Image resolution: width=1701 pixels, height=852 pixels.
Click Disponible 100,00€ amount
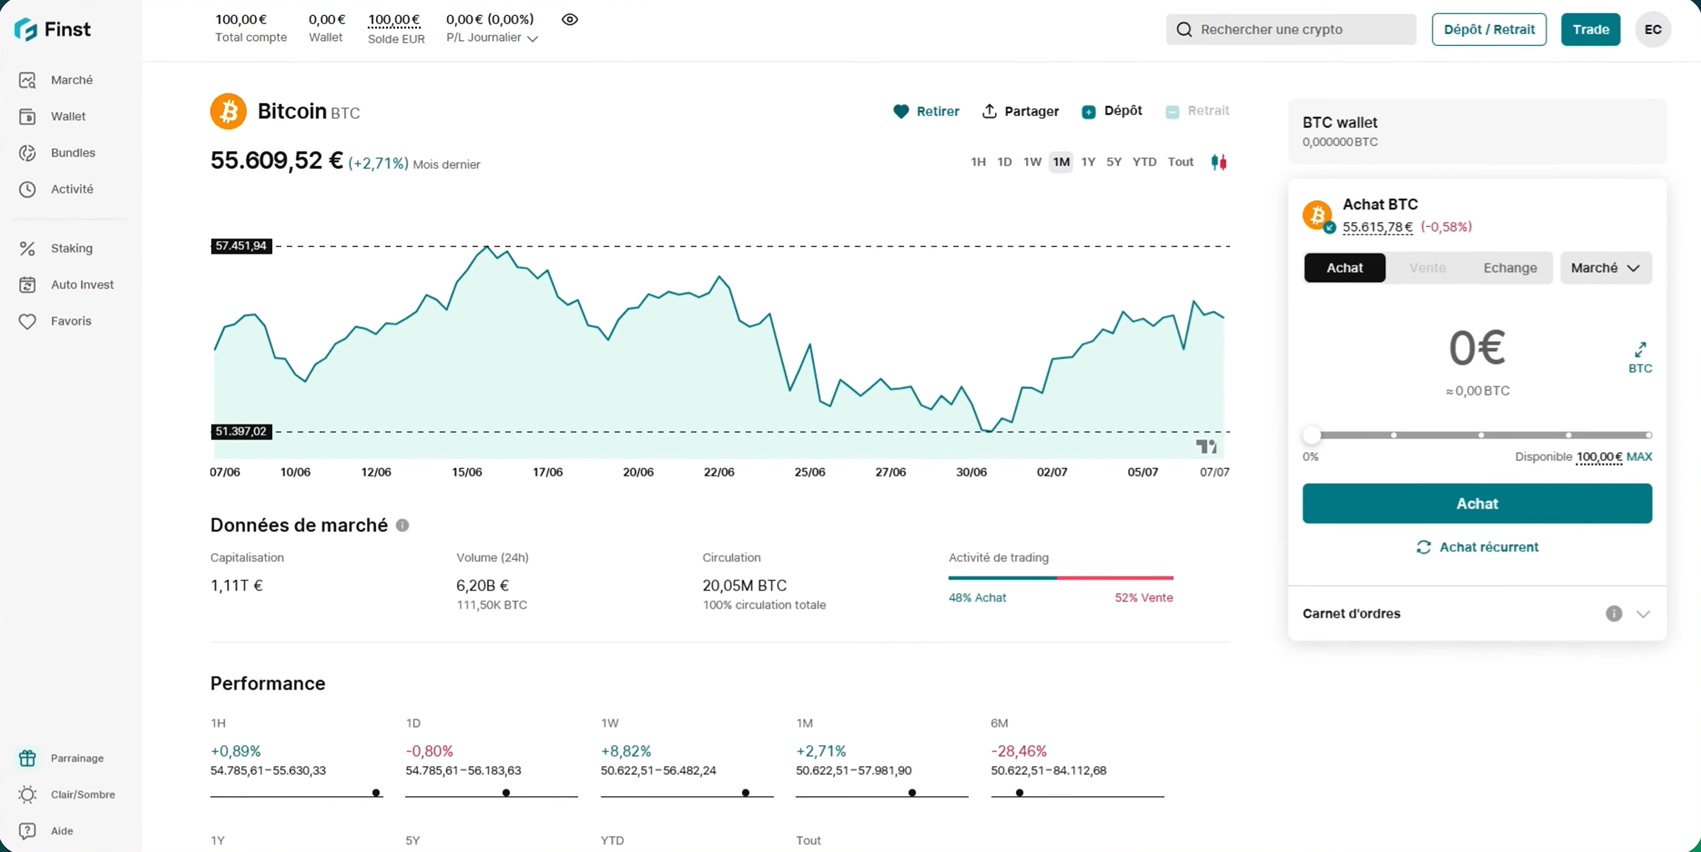coord(1599,457)
